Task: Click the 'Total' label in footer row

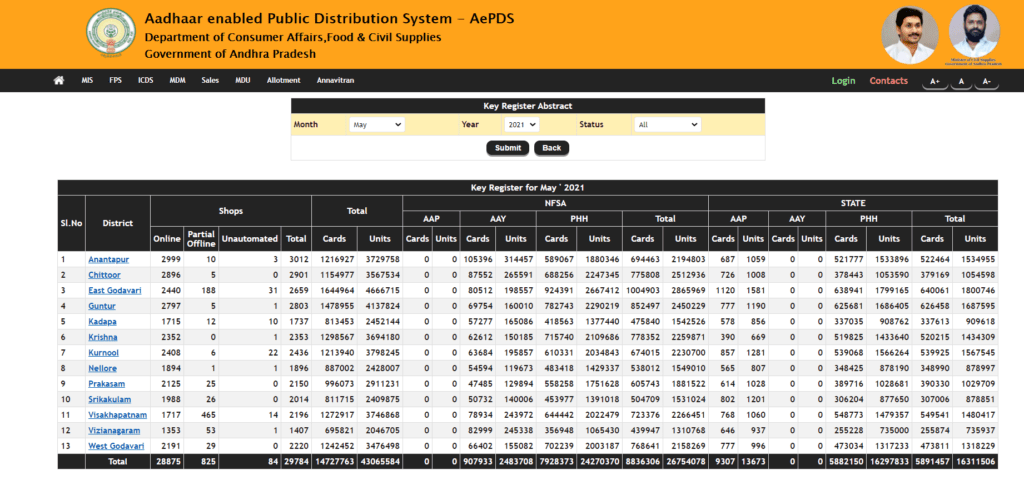Action: coord(118,462)
